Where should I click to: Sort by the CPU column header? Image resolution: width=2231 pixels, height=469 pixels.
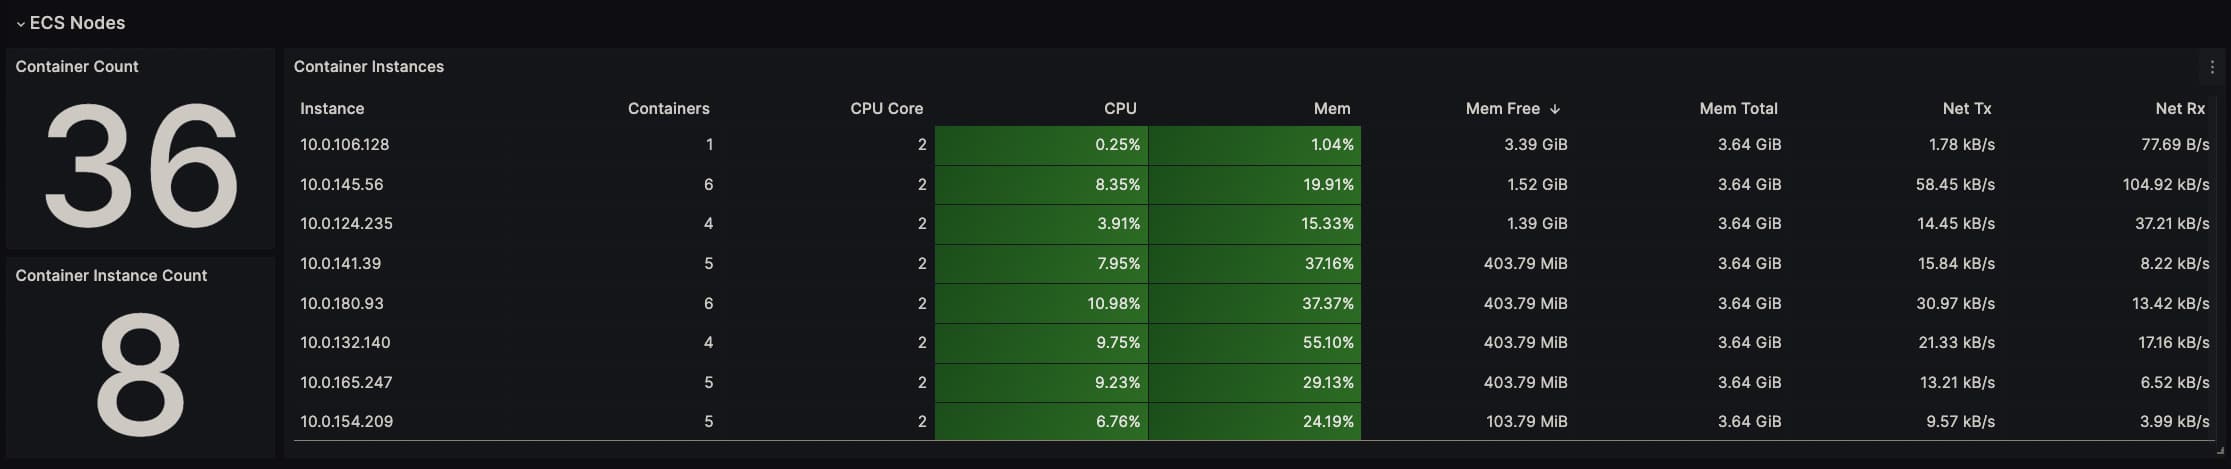point(1120,108)
